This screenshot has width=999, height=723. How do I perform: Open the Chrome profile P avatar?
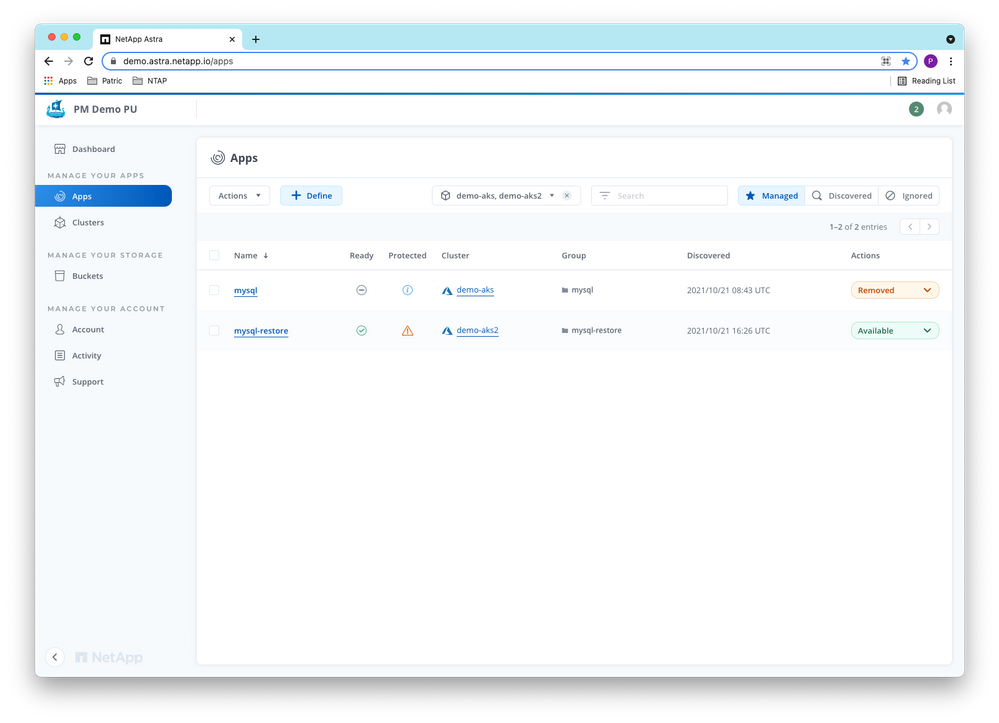[x=930, y=61]
